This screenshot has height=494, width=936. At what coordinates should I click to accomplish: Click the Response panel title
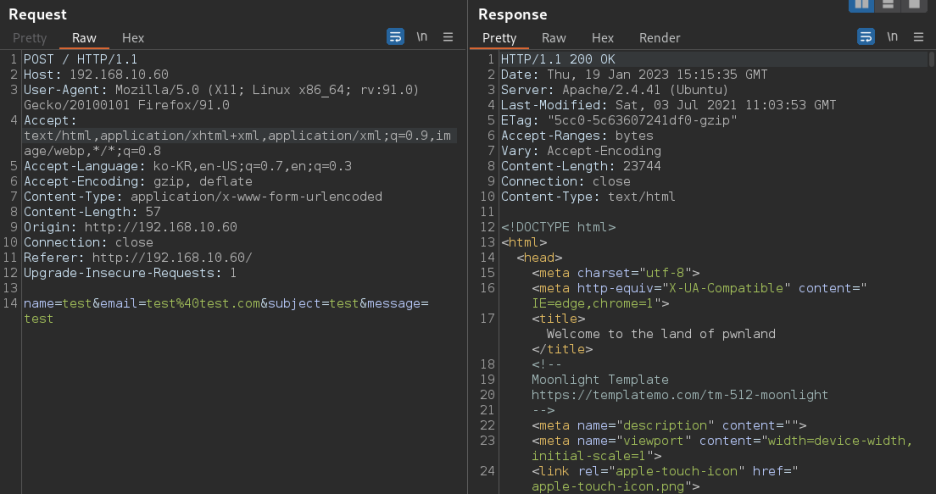[x=512, y=14]
